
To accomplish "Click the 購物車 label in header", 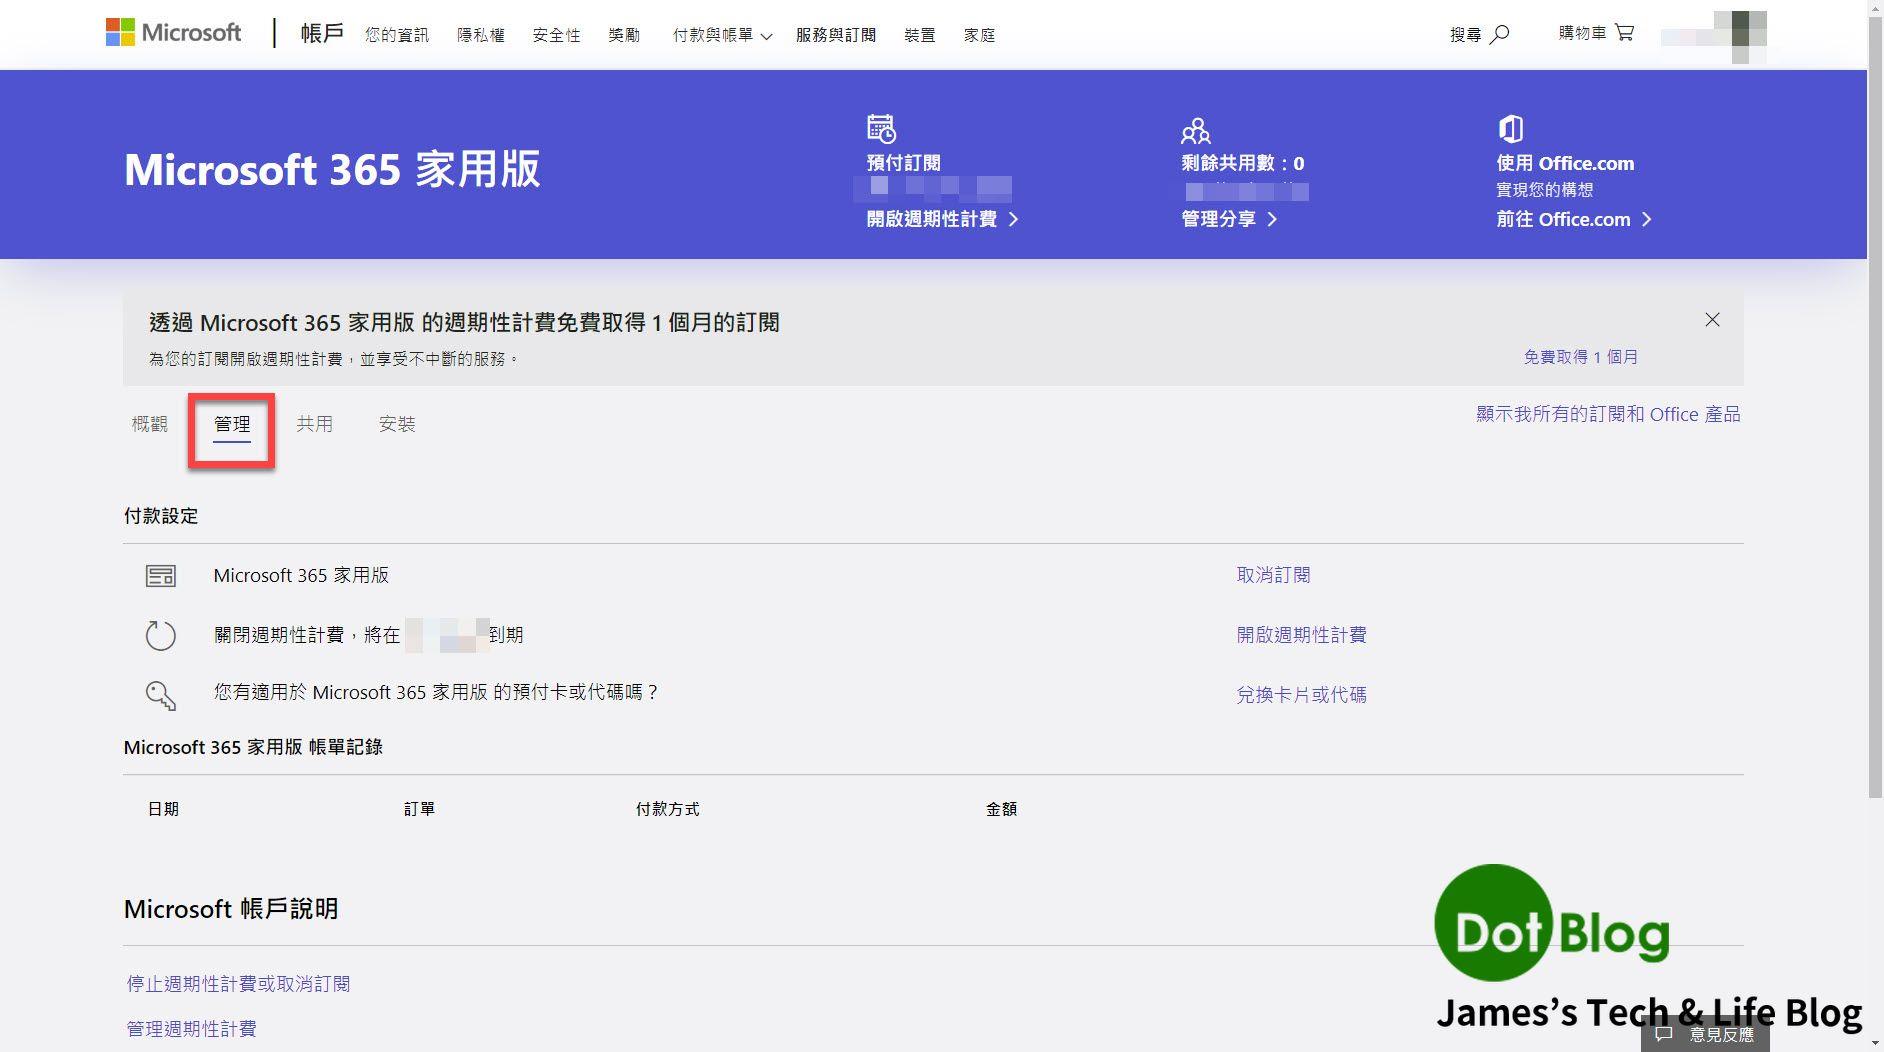I will point(1582,33).
